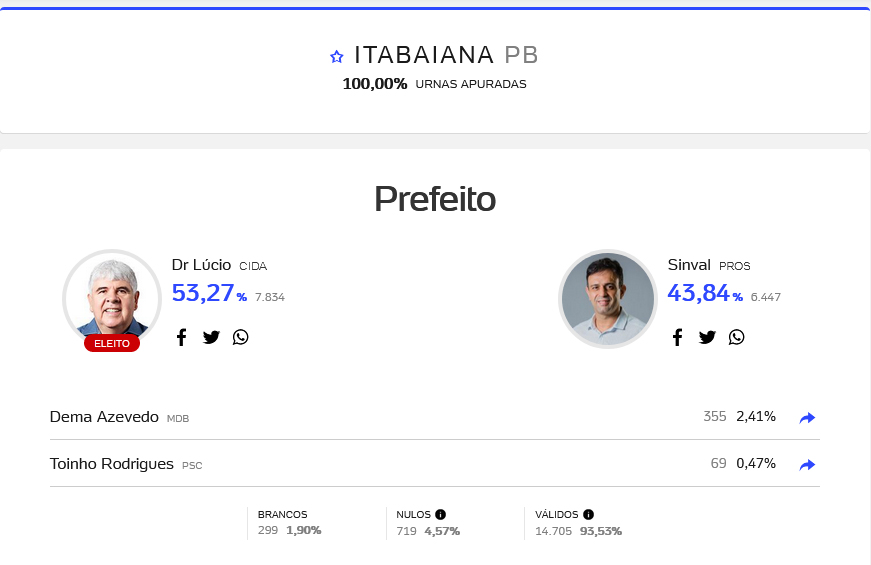The height and width of the screenshot is (565, 871).
Task: Share Sinval result on Twitter
Action: (x=707, y=337)
